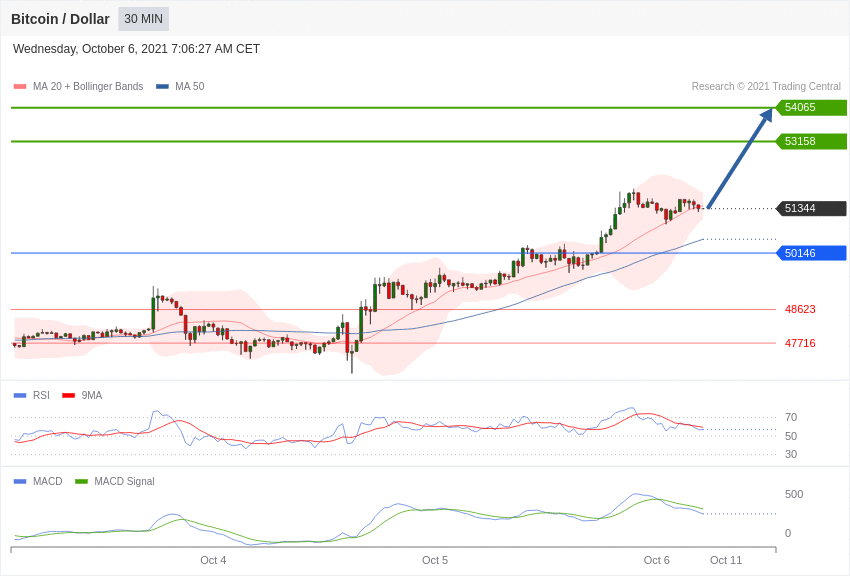Click the MACD Signal green legend swatch
The height and width of the screenshot is (576, 850).
81,482
